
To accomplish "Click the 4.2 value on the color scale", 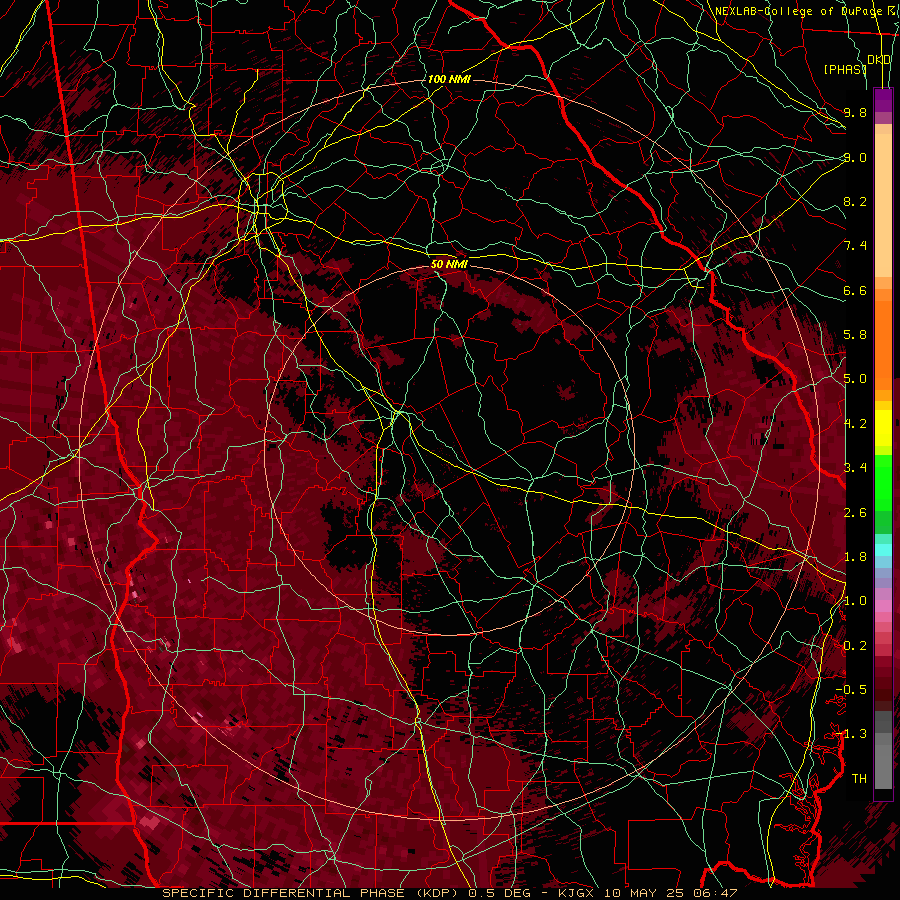I will coord(855,424).
